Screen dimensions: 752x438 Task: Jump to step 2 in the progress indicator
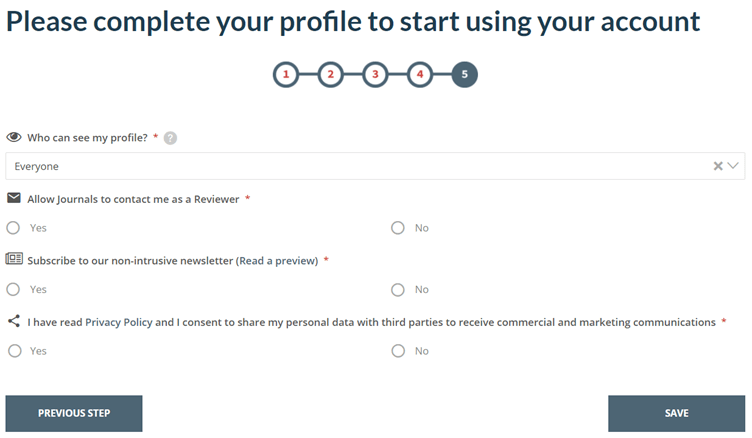331,74
